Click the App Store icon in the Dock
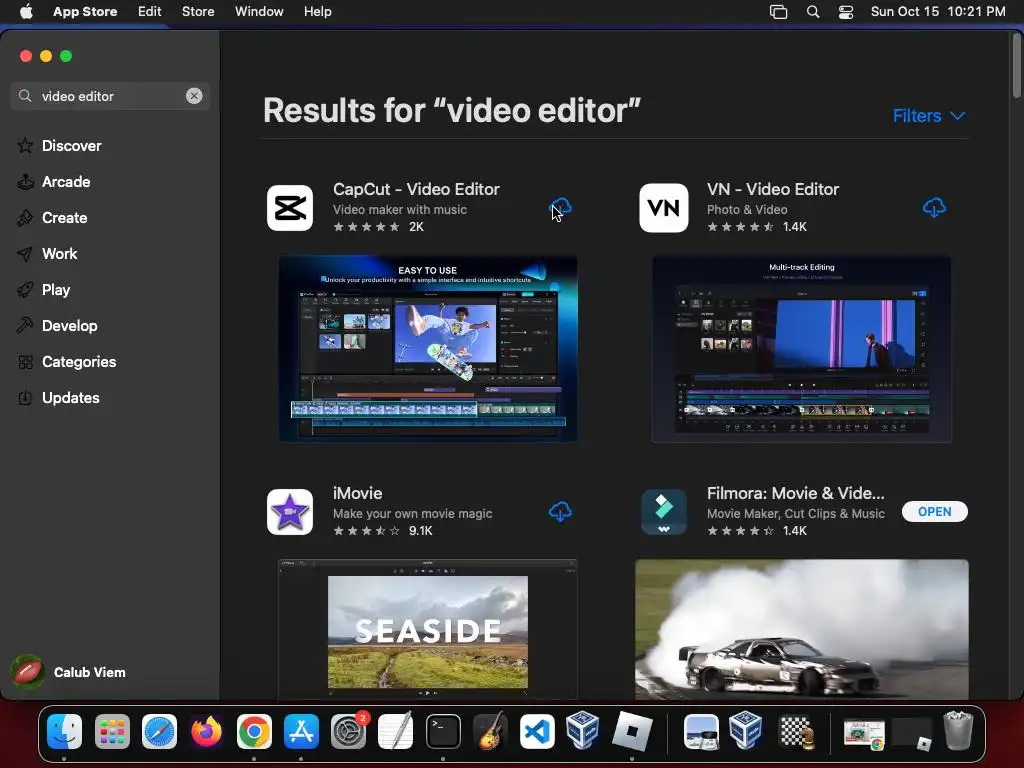This screenshot has height=768, width=1024. pyautogui.click(x=301, y=731)
